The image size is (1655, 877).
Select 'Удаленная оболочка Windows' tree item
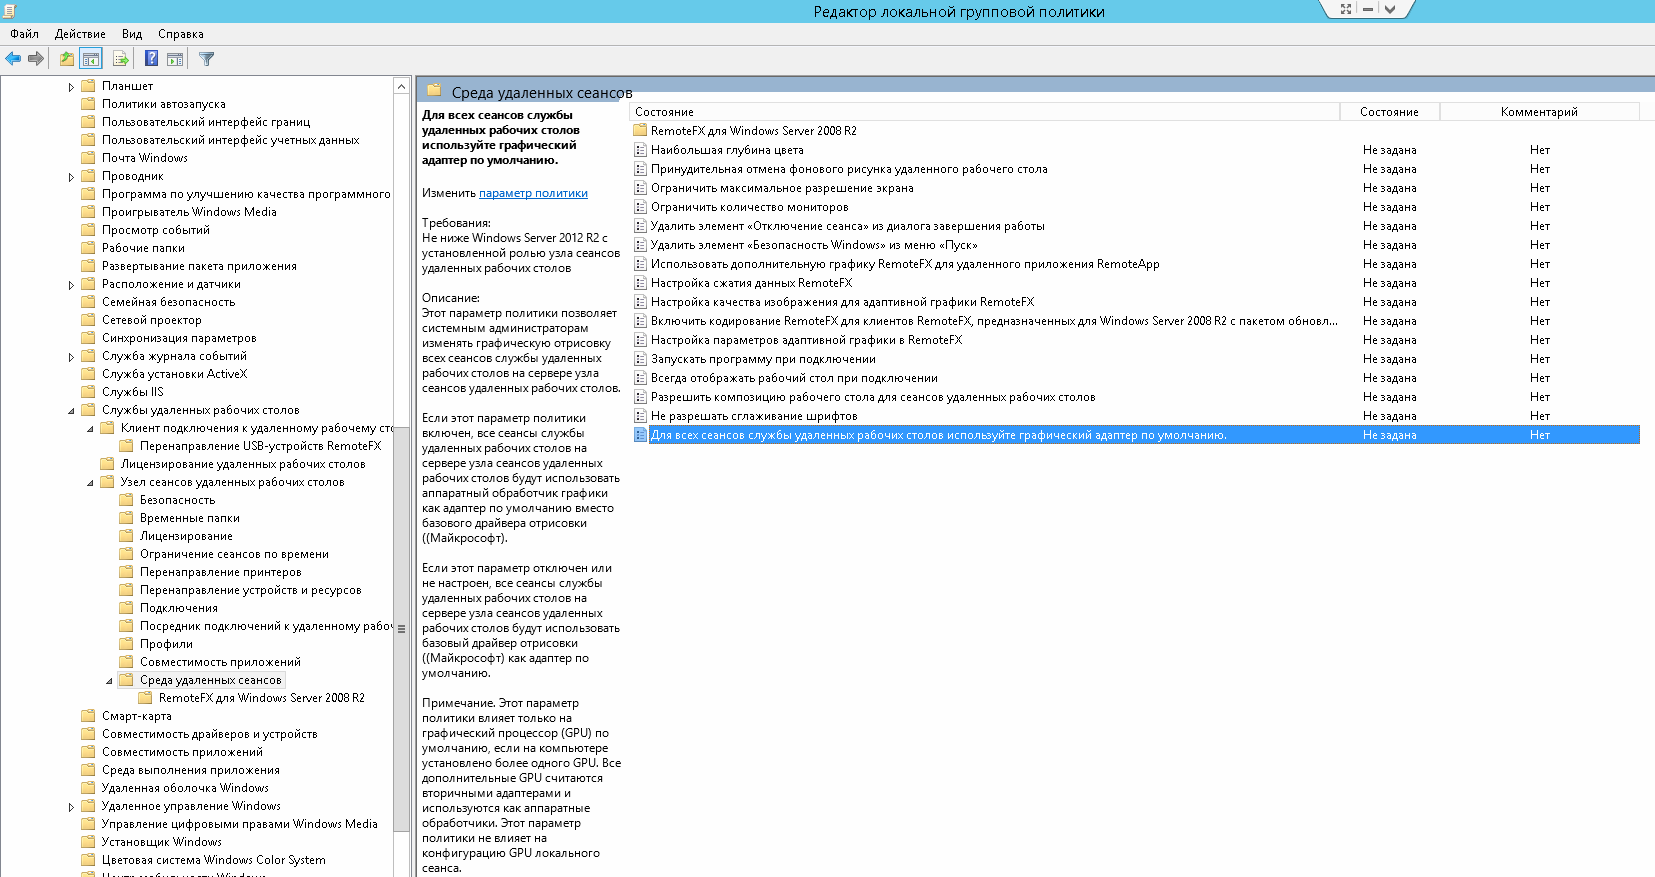pos(185,788)
